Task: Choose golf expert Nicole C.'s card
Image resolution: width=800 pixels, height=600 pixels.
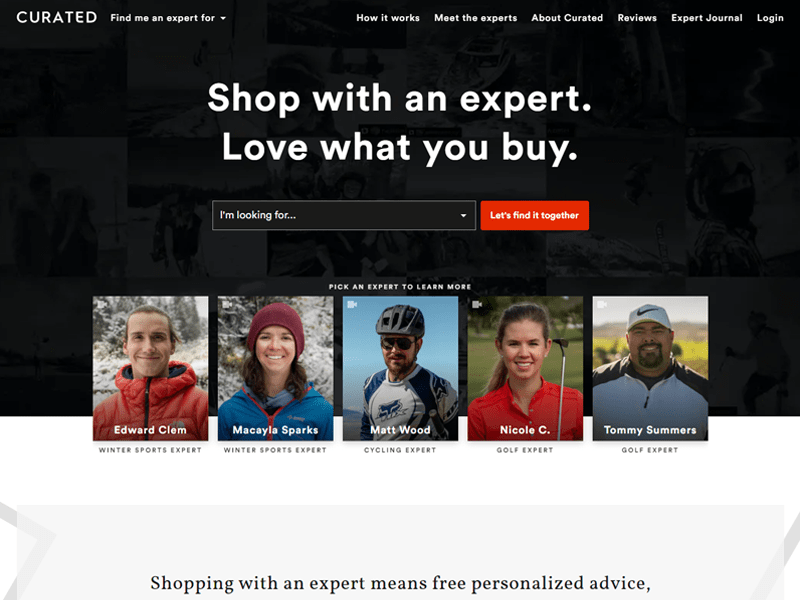Action: (526, 368)
